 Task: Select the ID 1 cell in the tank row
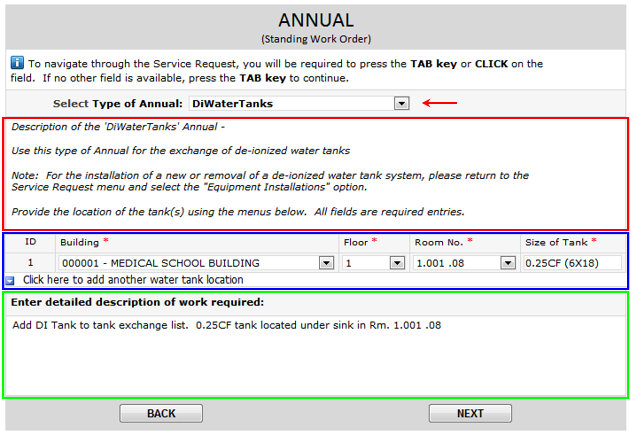(x=30, y=263)
